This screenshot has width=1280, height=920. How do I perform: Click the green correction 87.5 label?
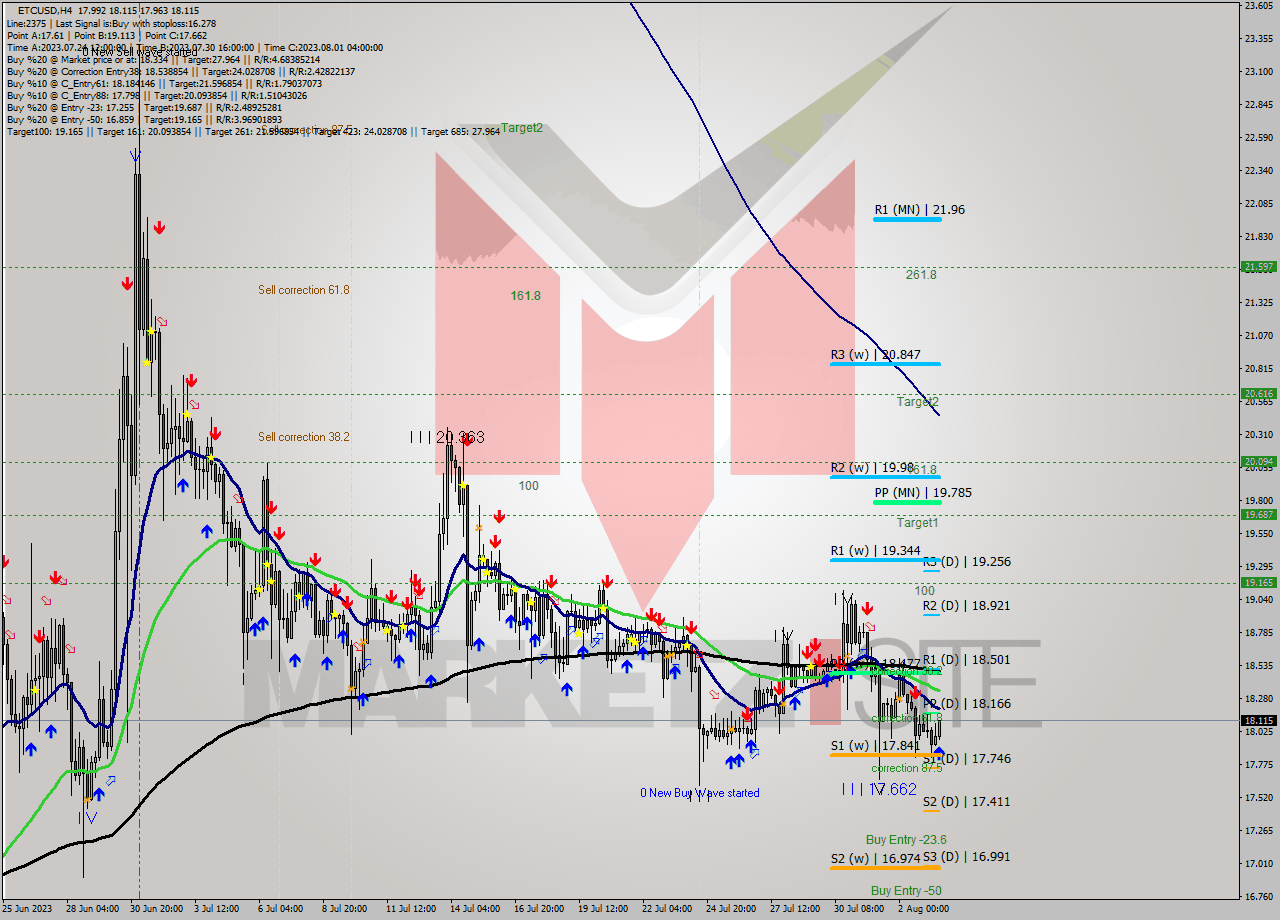[907, 768]
